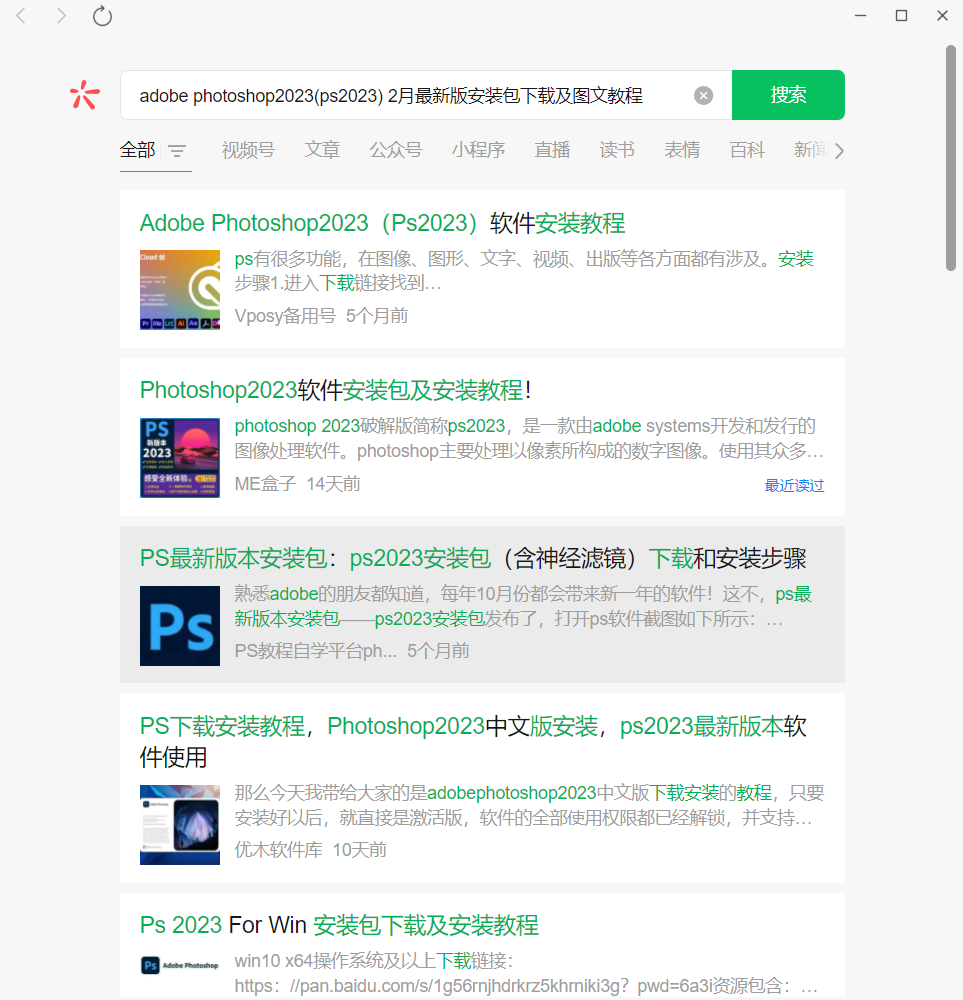Click the 优木软件库 article thumbnail

(x=180, y=825)
